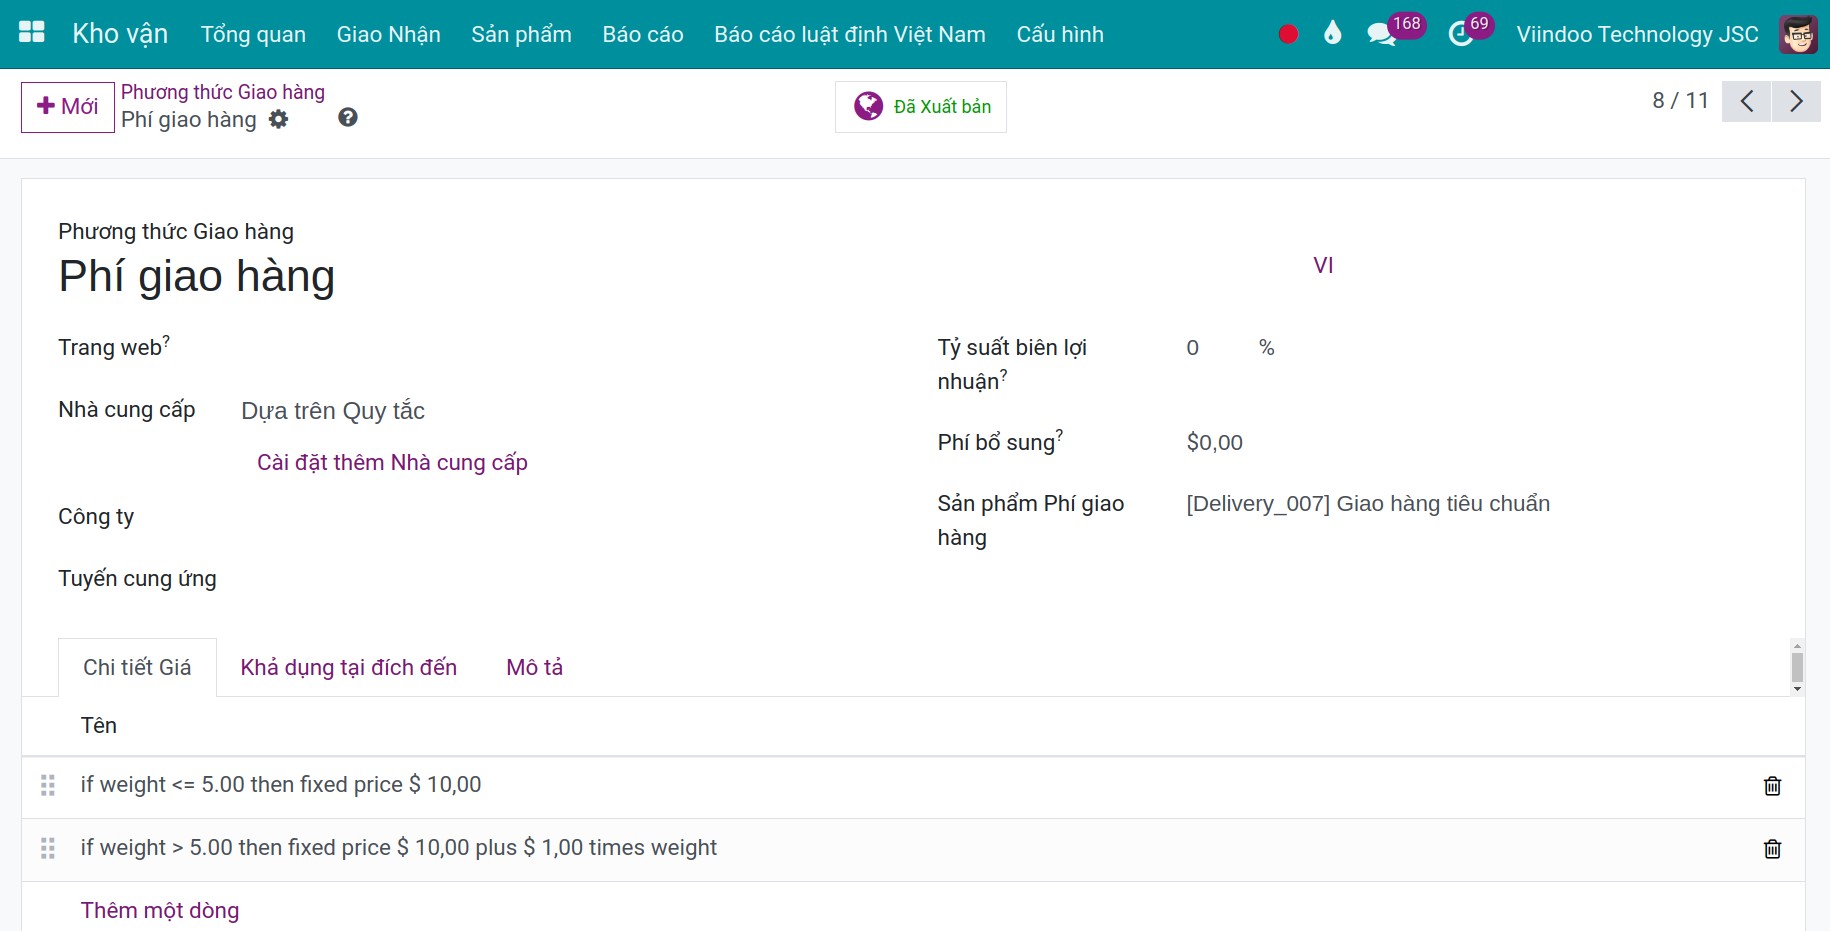Click the notebook vertical scrollbar

pos(1797,667)
